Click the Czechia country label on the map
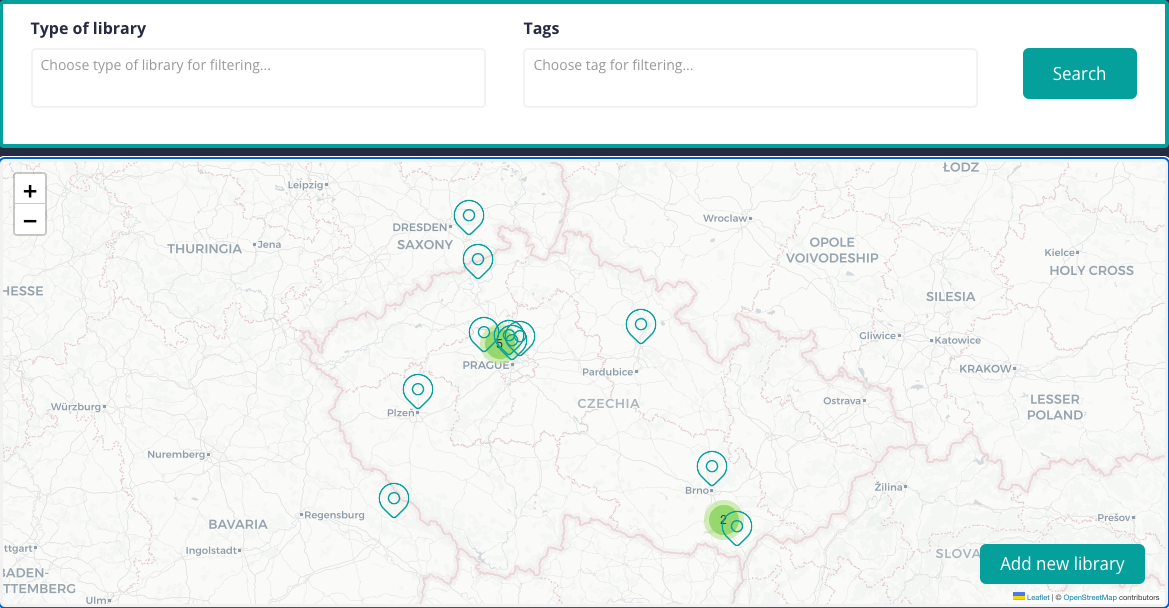This screenshot has width=1169, height=608. (608, 403)
